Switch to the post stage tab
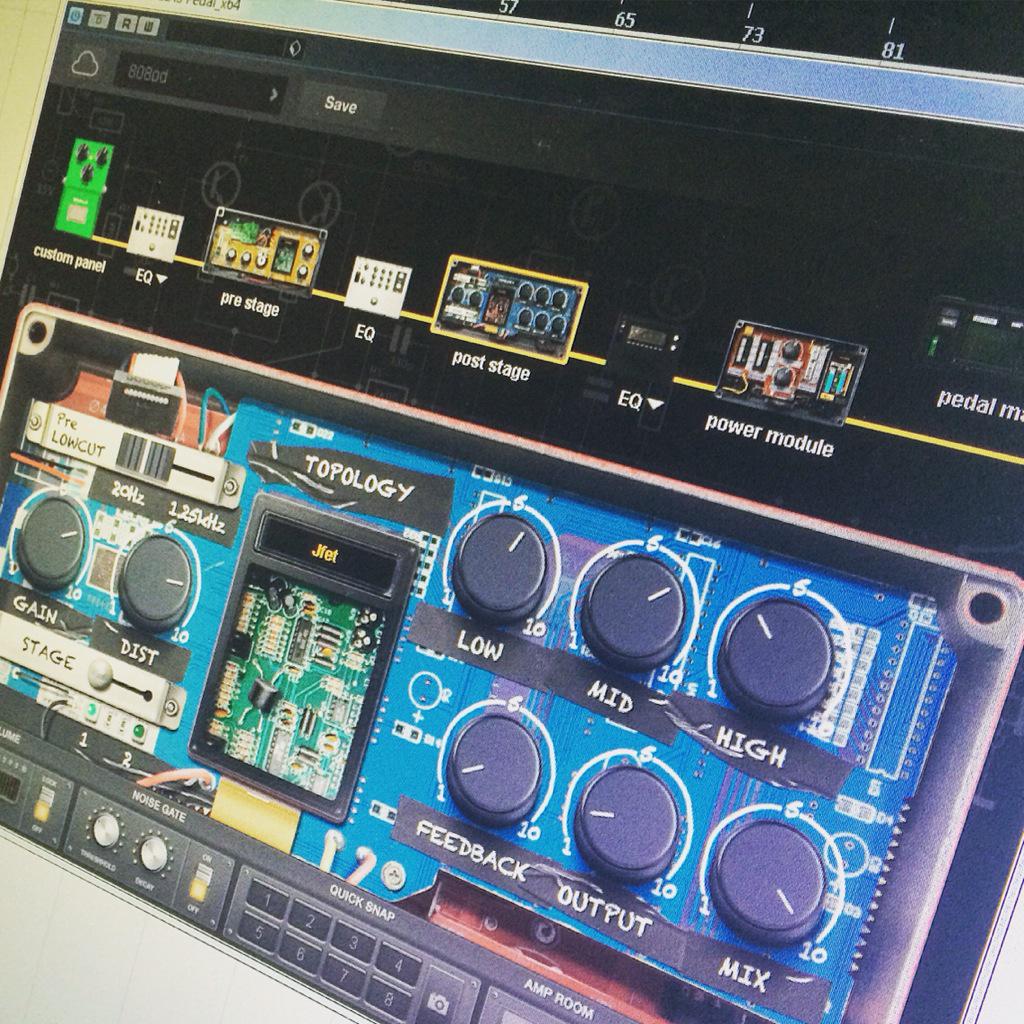The width and height of the screenshot is (1024, 1024). coord(490,366)
